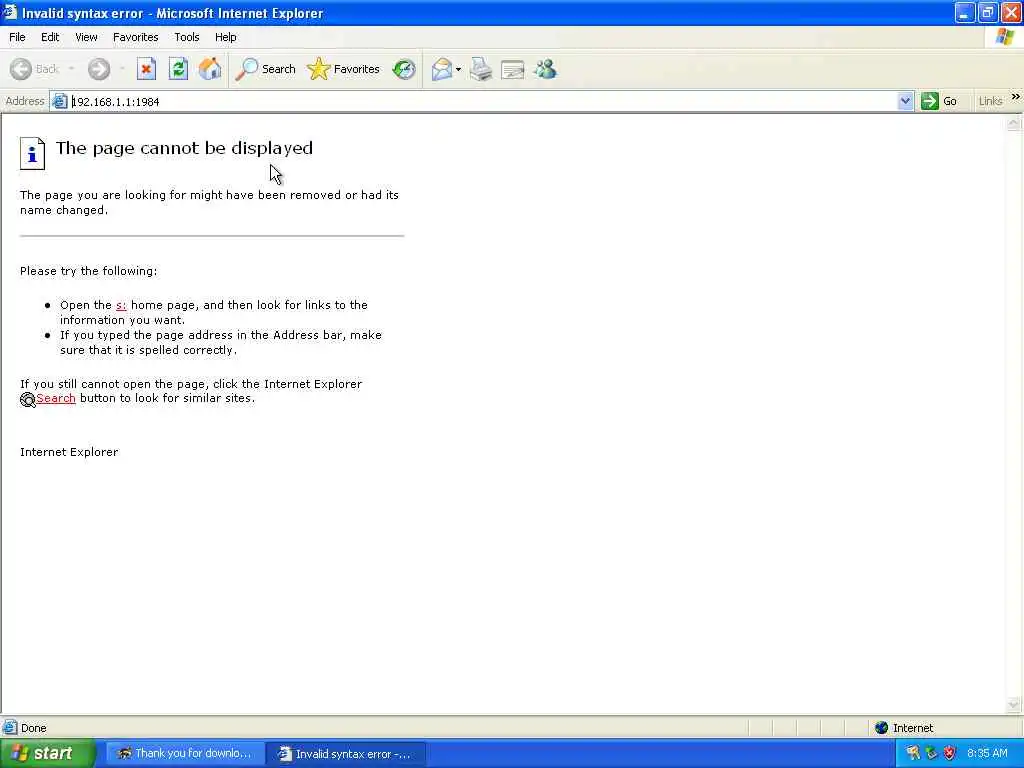Image resolution: width=1024 pixels, height=768 pixels.
Task: Click the red Search link on page
Action: tap(56, 398)
